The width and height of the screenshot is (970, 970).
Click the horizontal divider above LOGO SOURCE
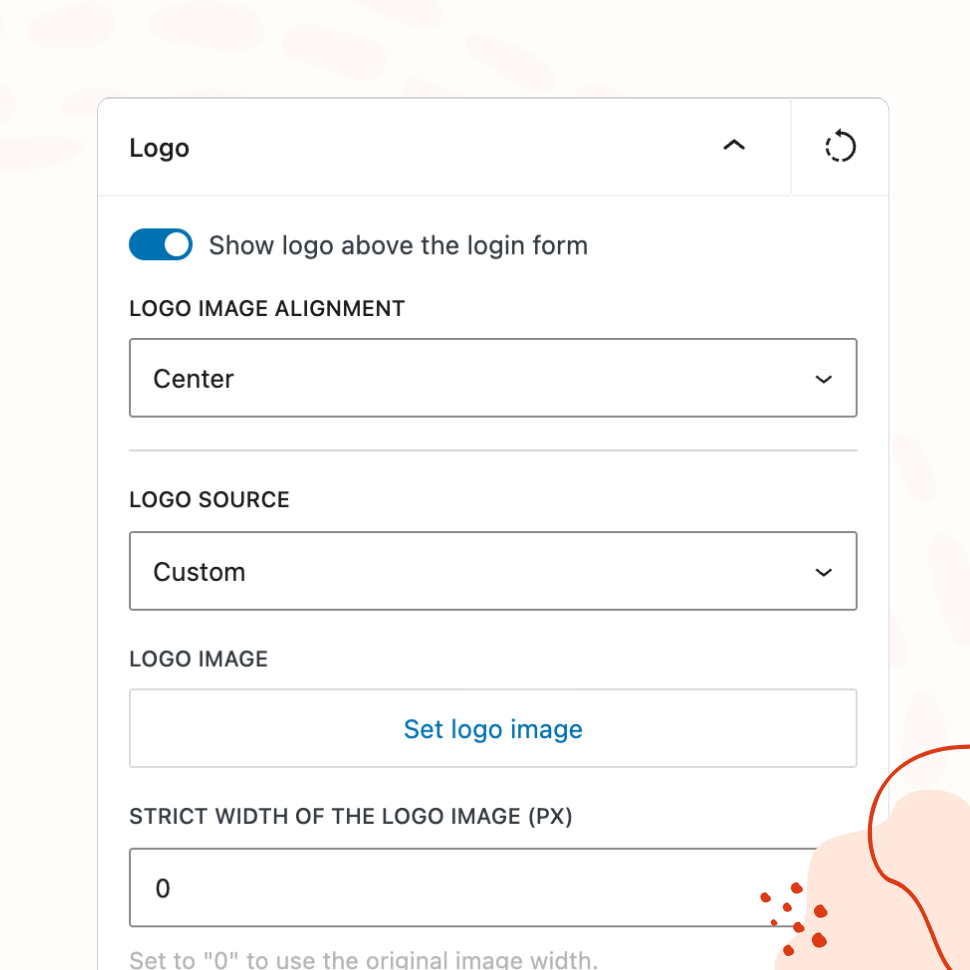pyautogui.click(x=492, y=450)
